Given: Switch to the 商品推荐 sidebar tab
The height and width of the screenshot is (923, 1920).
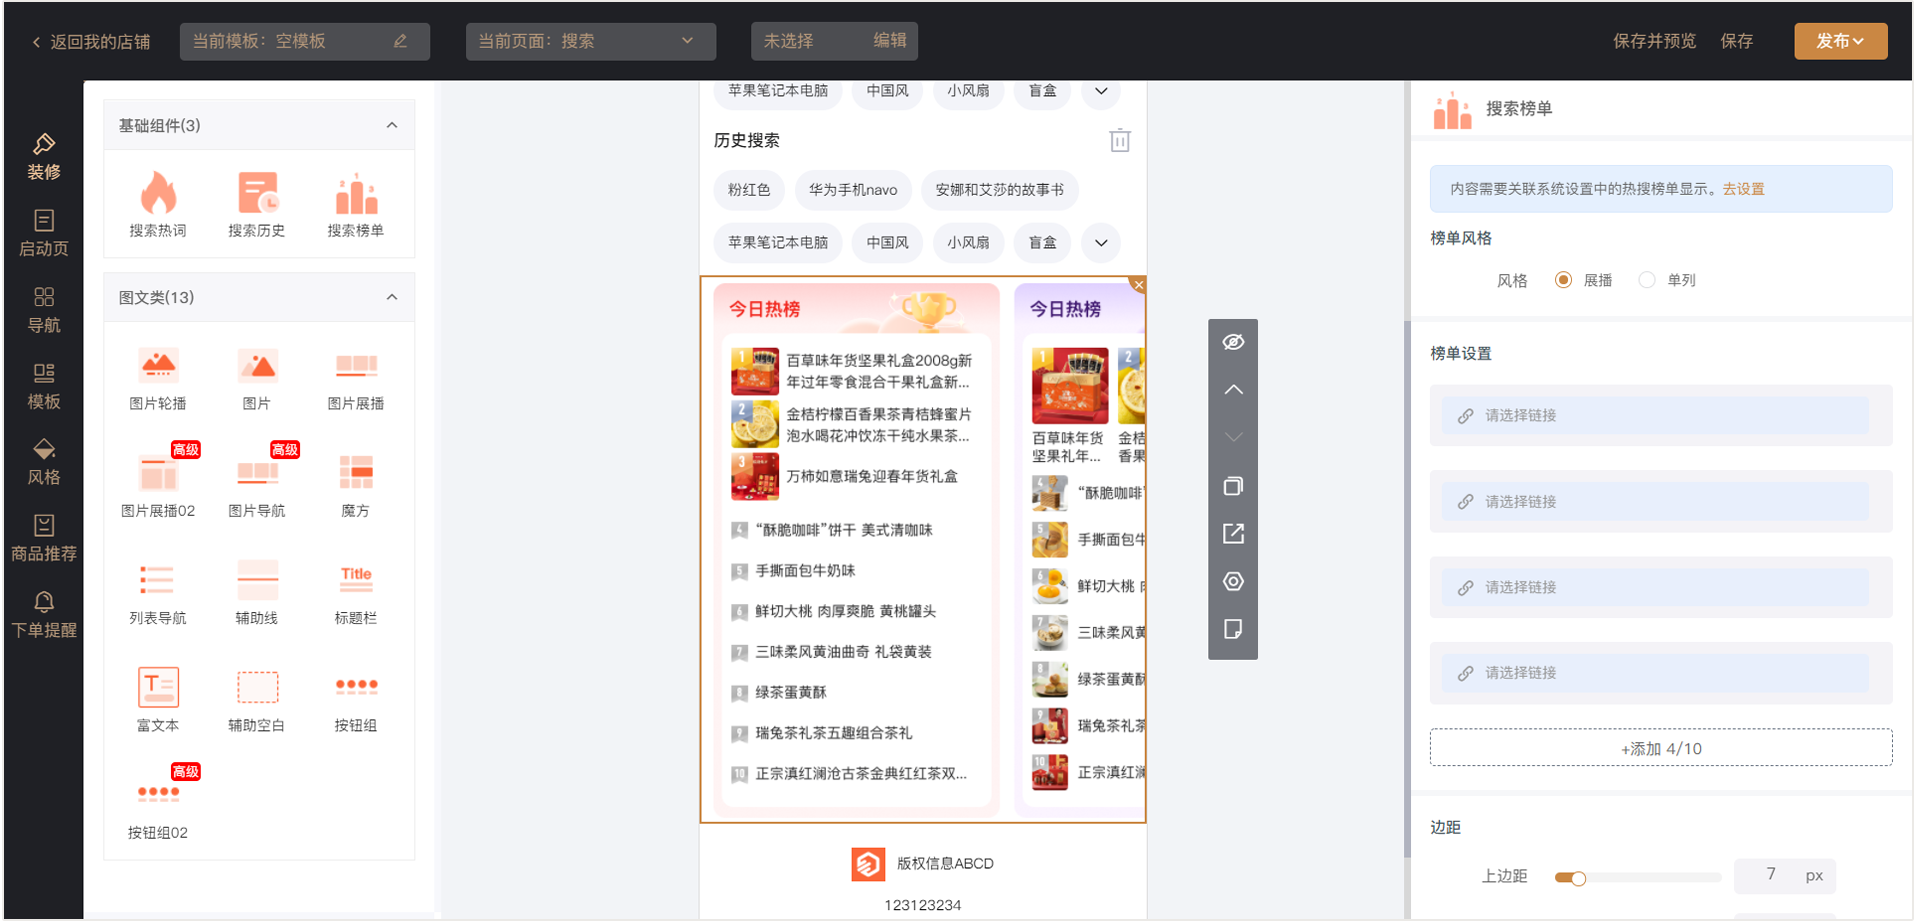Looking at the screenshot, I should 43,538.
